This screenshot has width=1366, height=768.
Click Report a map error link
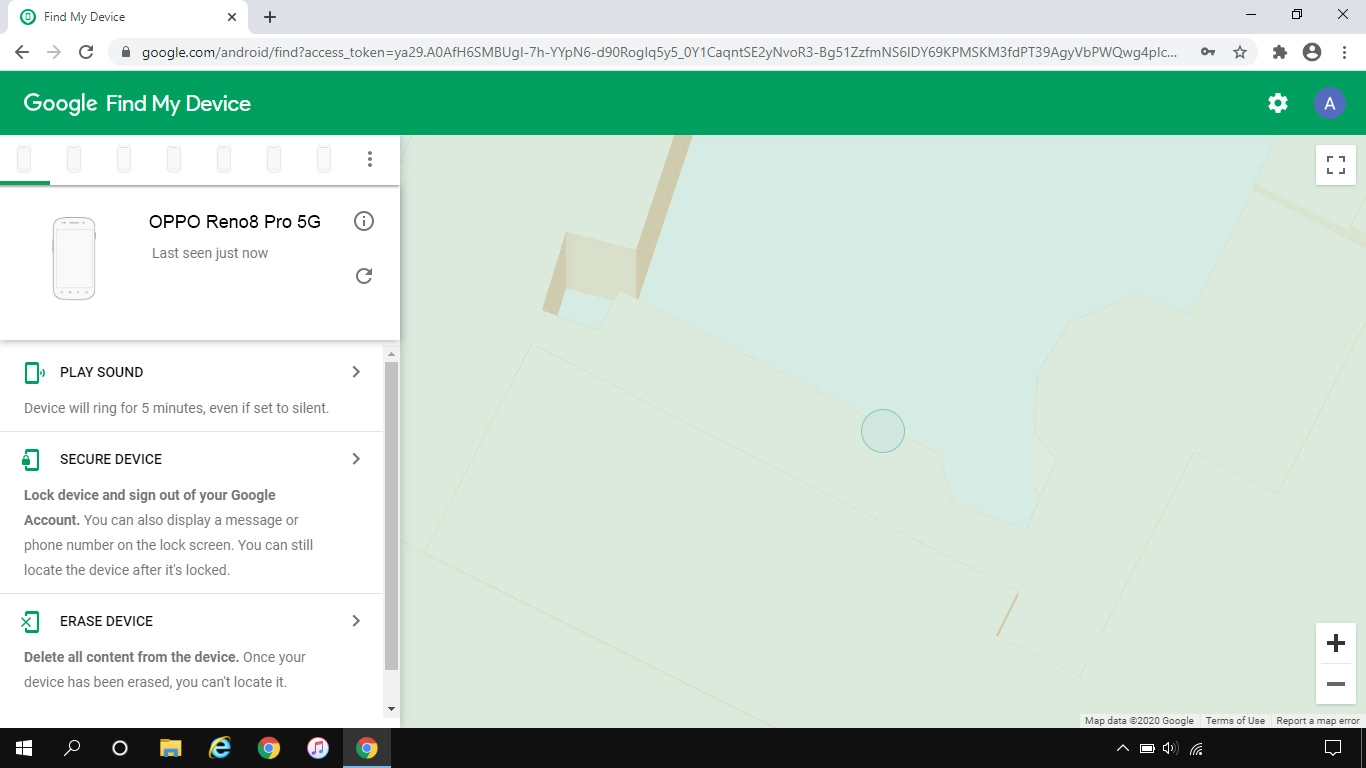(x=1317, y=721)
